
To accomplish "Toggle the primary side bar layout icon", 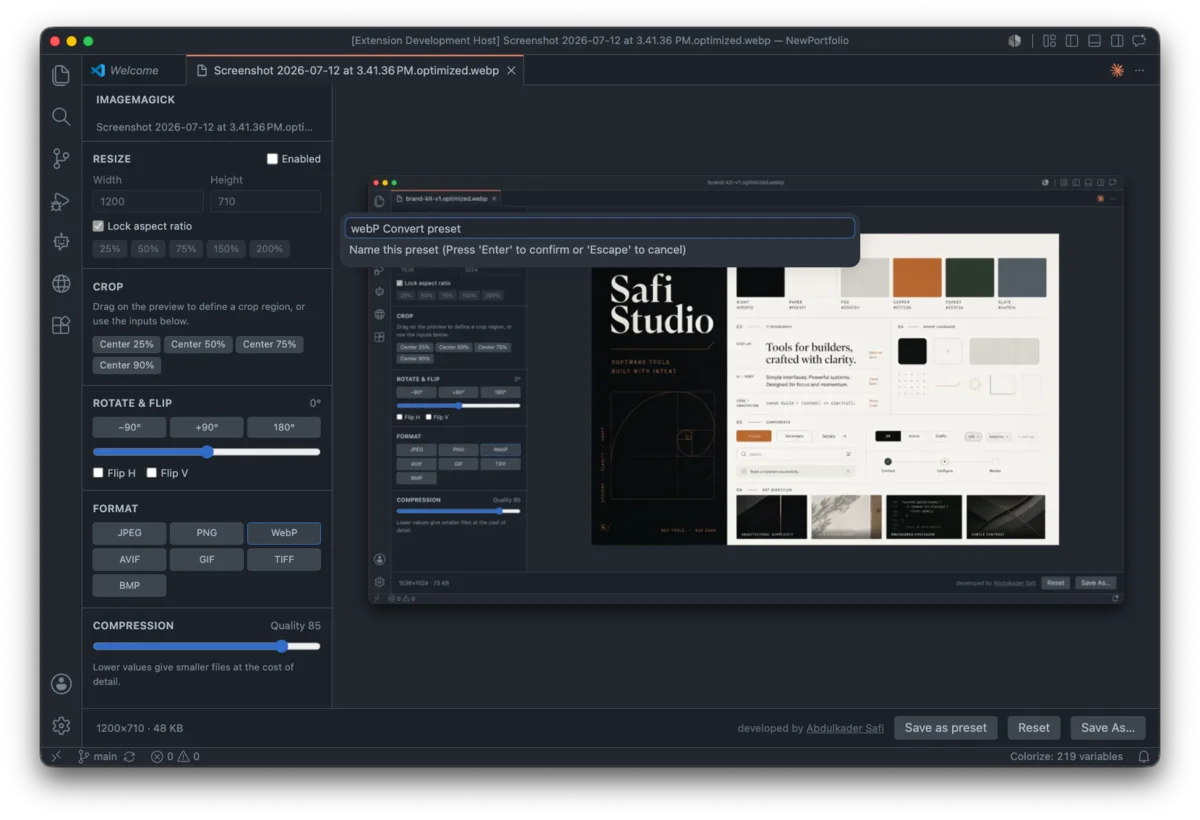I will [1072, 41].
